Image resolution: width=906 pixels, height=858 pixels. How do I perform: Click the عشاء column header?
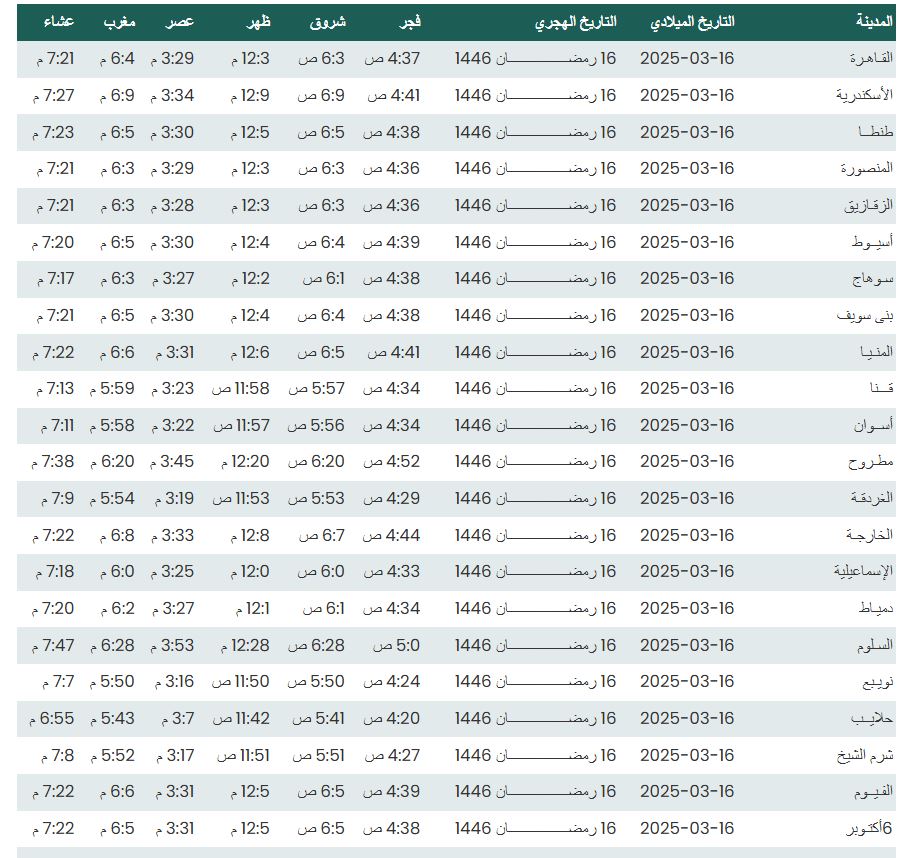click(59, 21)
